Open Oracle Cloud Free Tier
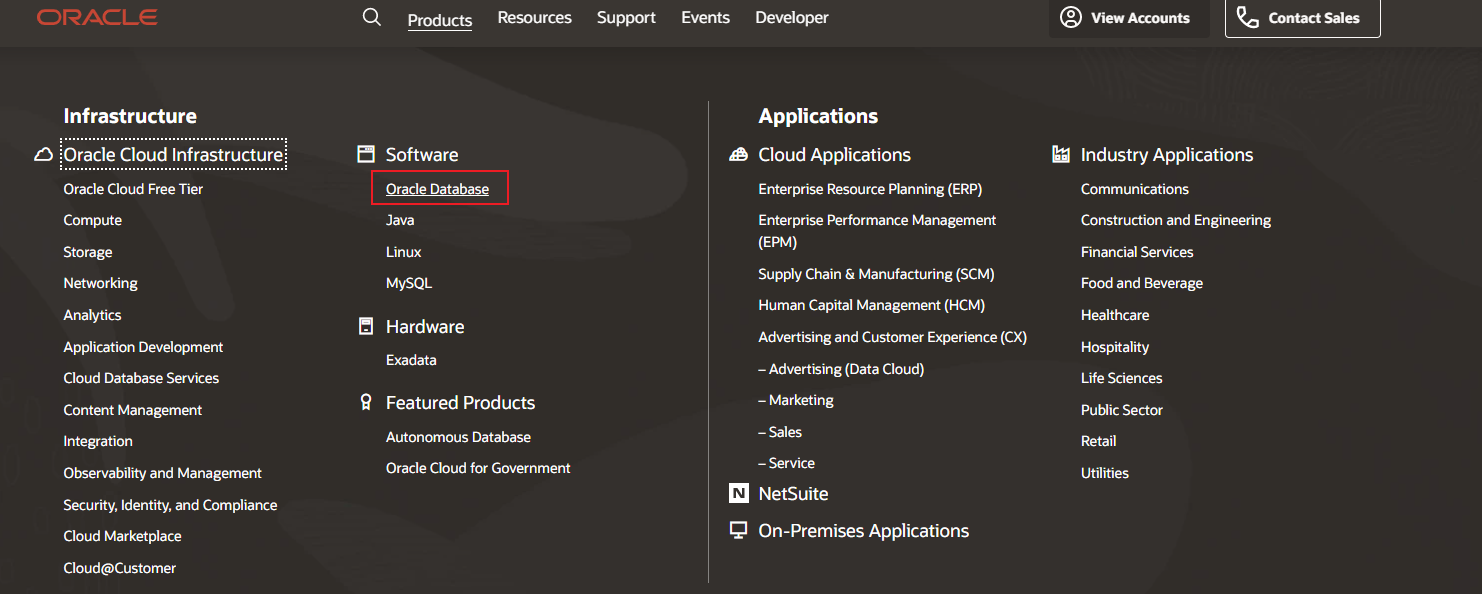 click(134, 189)
